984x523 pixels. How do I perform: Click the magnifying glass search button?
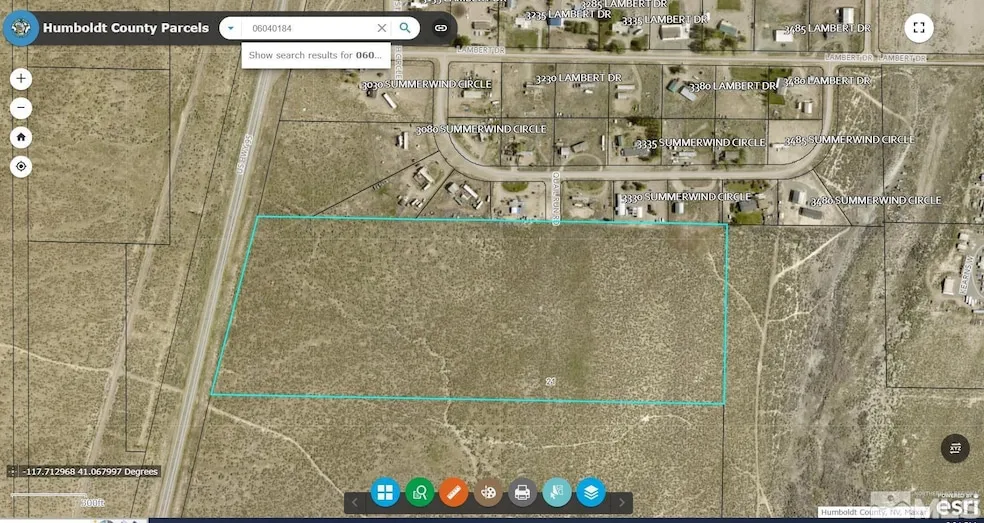pos(405,28)
